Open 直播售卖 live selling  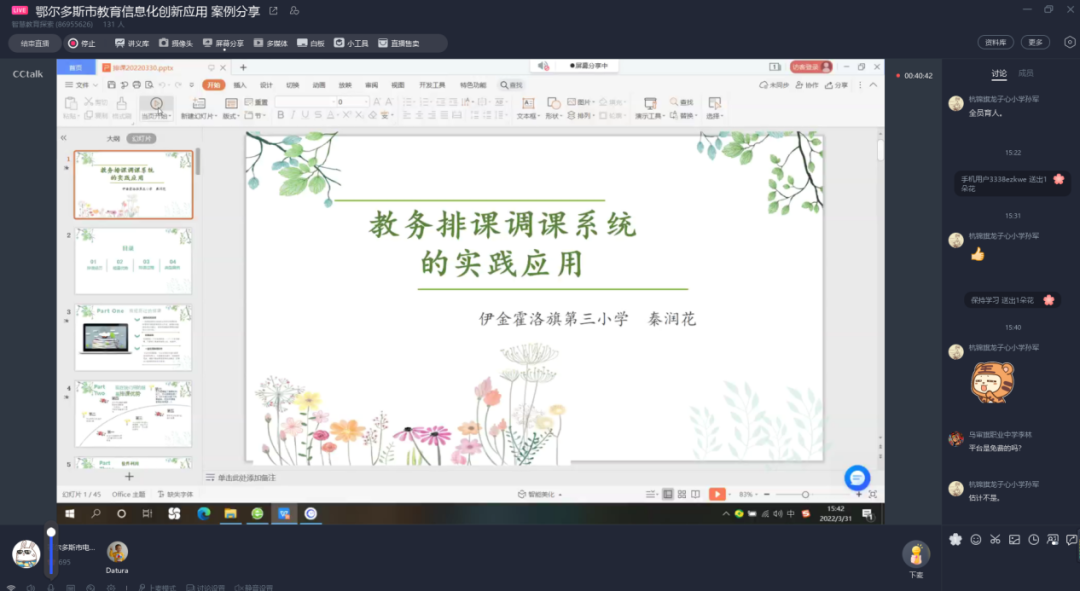[x=399, y=43]
